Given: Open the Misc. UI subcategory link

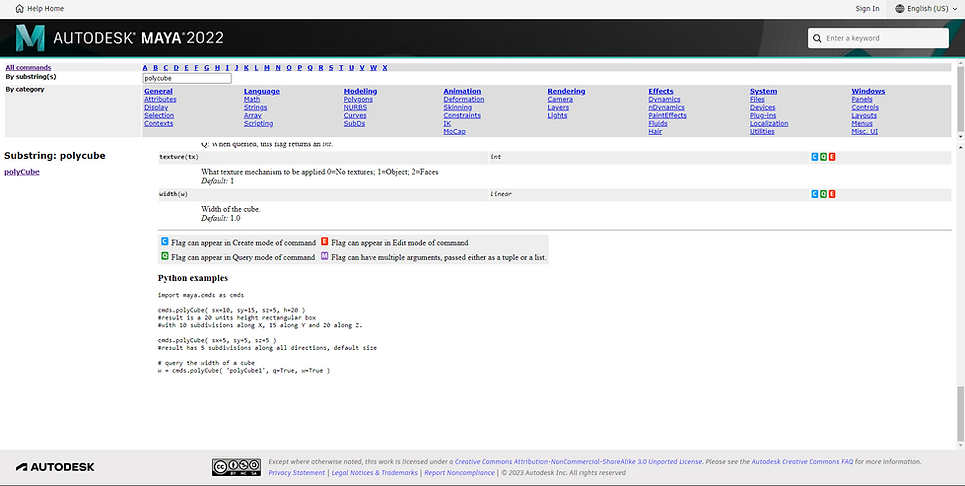Looking at the screenshot, I should (x=865, y=131).
